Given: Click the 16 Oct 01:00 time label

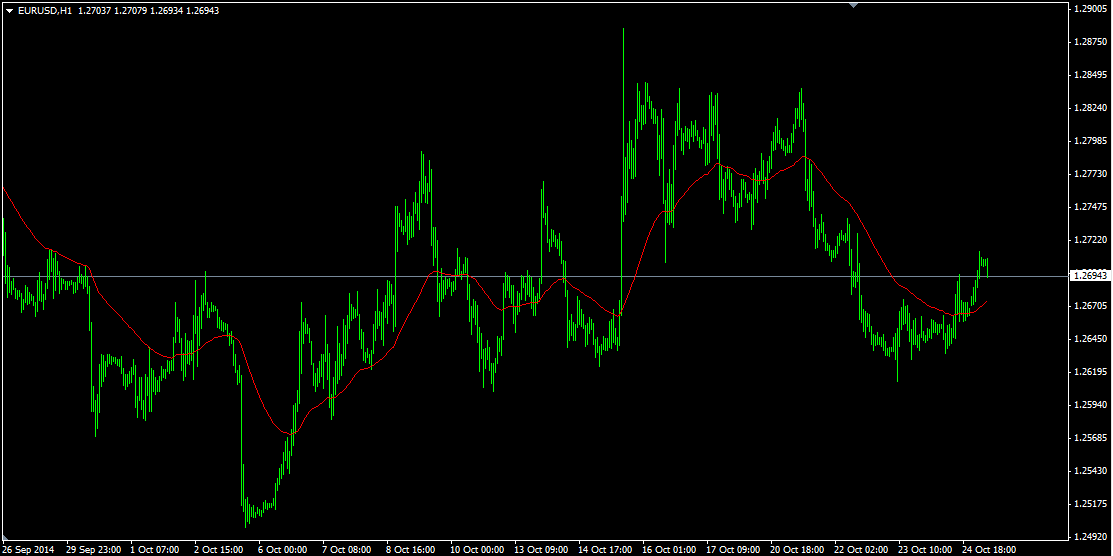Looking at the screenshot, I should pyautogui.click(x=669, y=550).
